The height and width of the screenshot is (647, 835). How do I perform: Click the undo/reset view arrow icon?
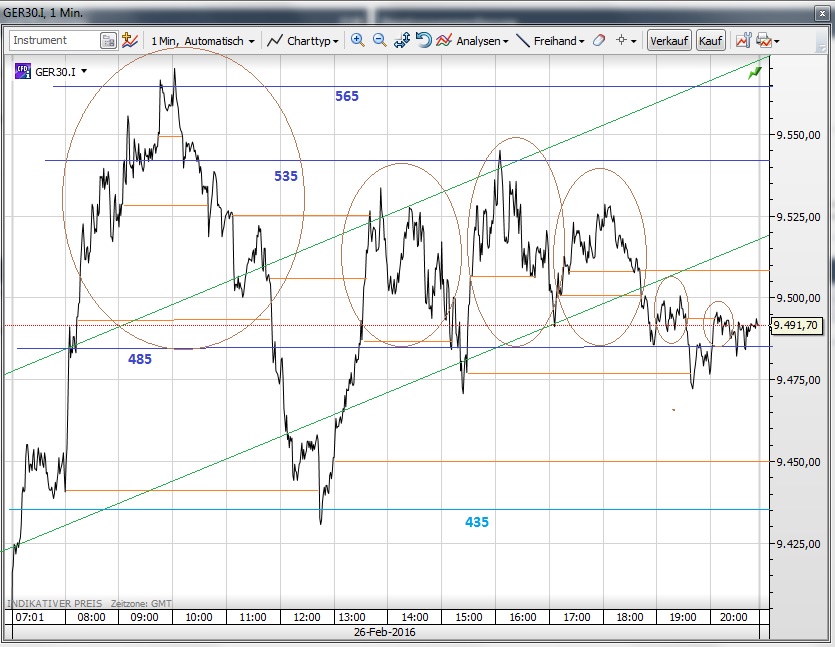[x=423, y=40]
